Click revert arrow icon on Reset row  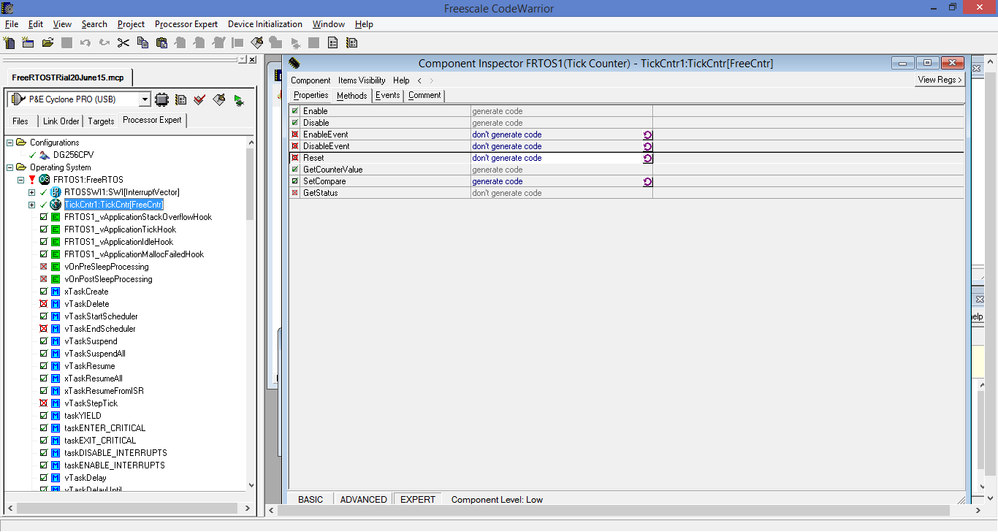(647, 158)
